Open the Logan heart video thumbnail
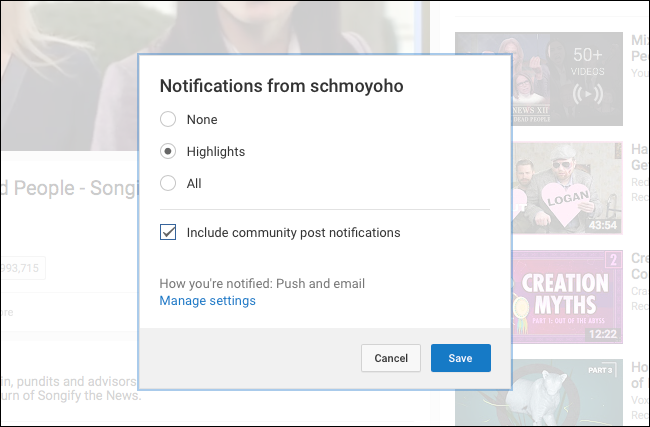 tap(539, 187)
